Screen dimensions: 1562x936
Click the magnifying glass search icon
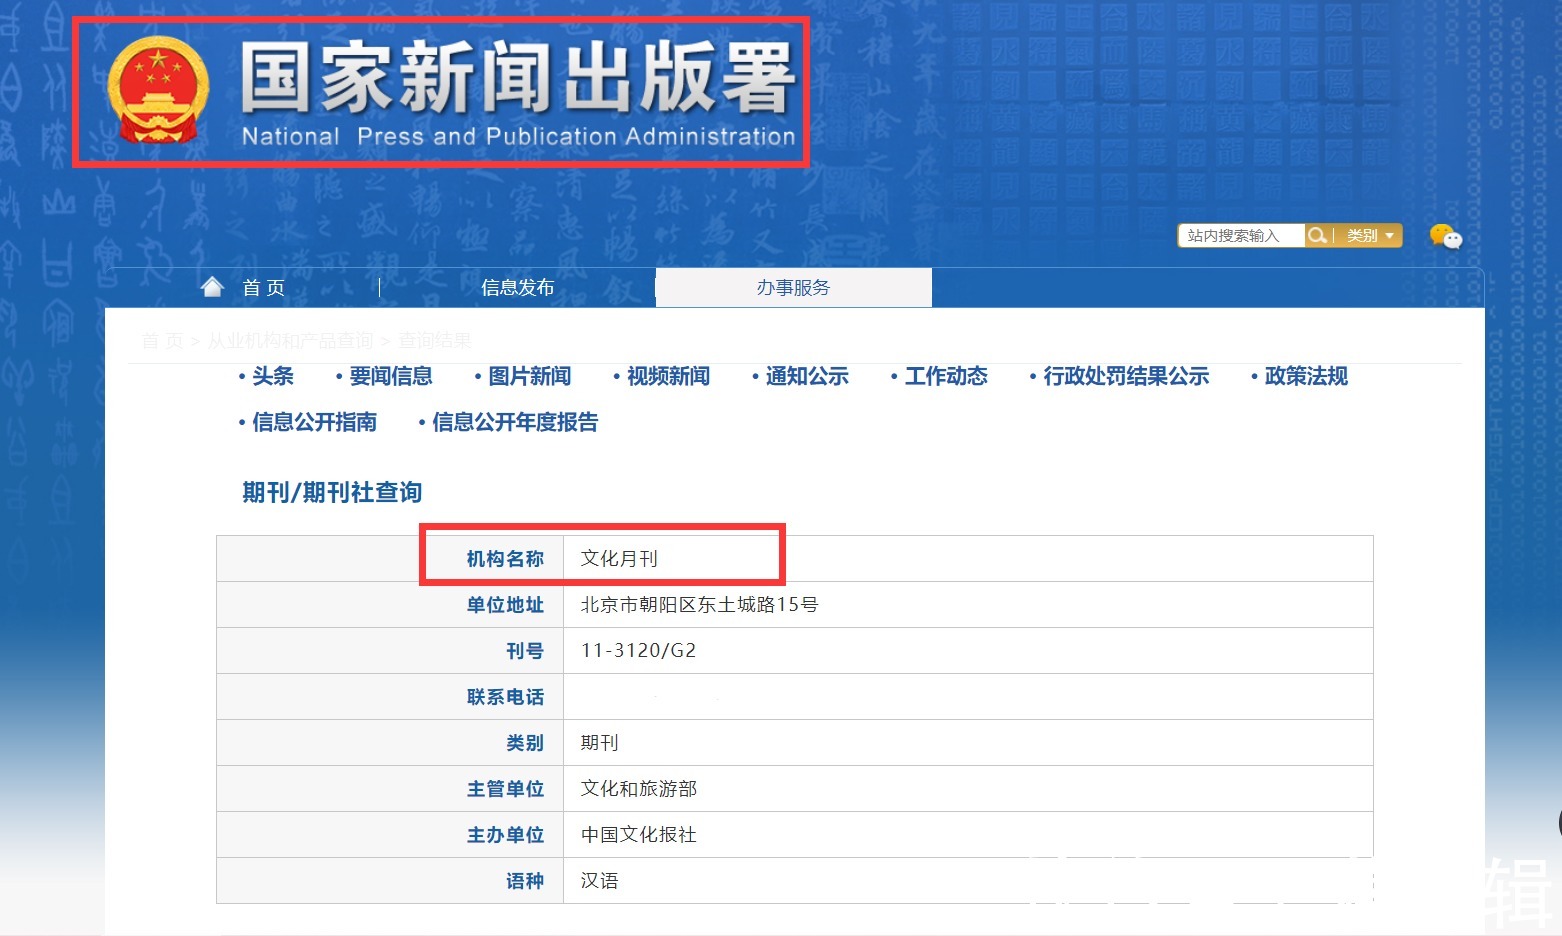pyautogui.click(x=1317, y=236)
